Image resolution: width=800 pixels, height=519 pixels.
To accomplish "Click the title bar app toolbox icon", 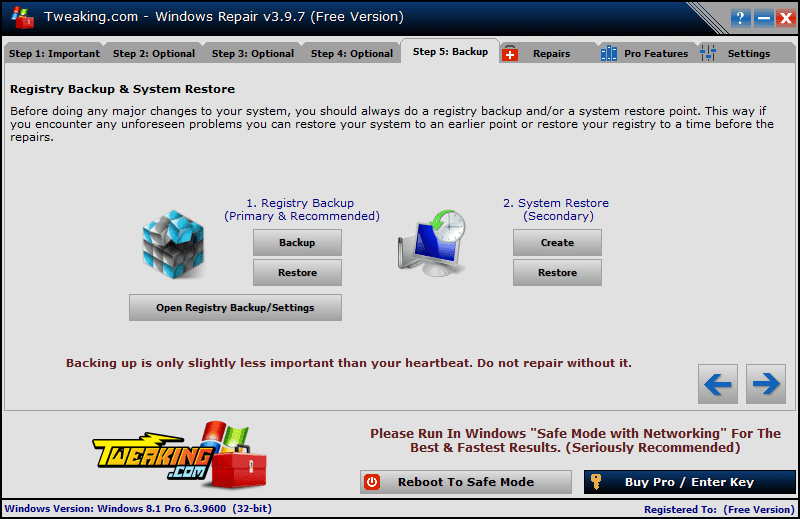I will coord(23,17).
